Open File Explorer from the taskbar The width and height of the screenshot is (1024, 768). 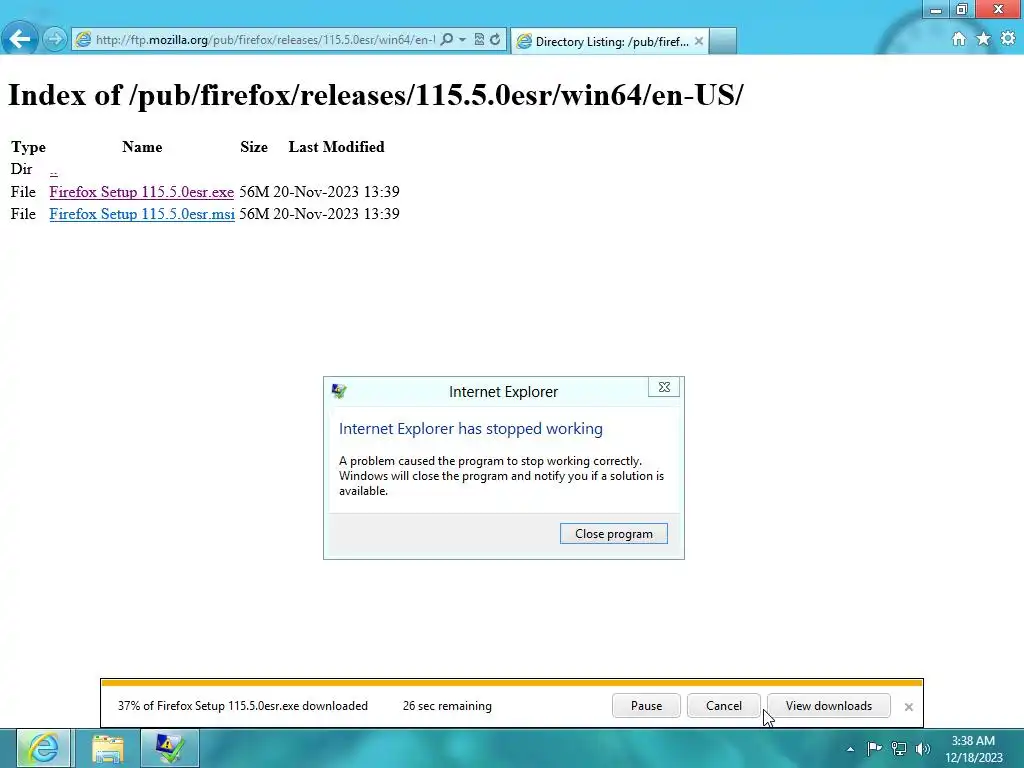click(108, 748)
